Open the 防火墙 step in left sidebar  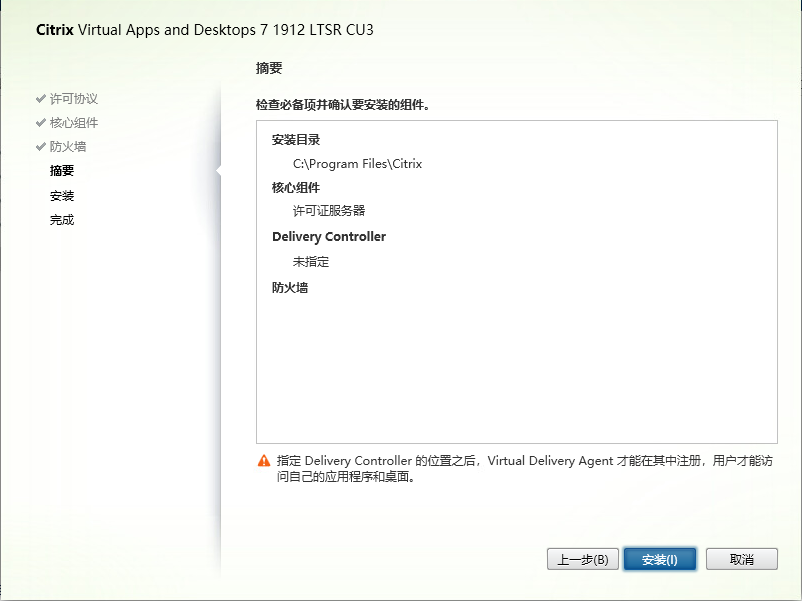click(67, 147)
